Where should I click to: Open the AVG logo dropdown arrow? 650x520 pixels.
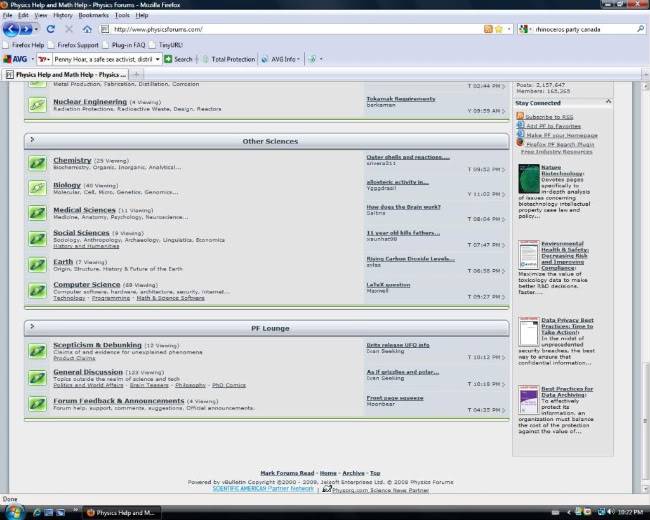(x=33, y=59)
